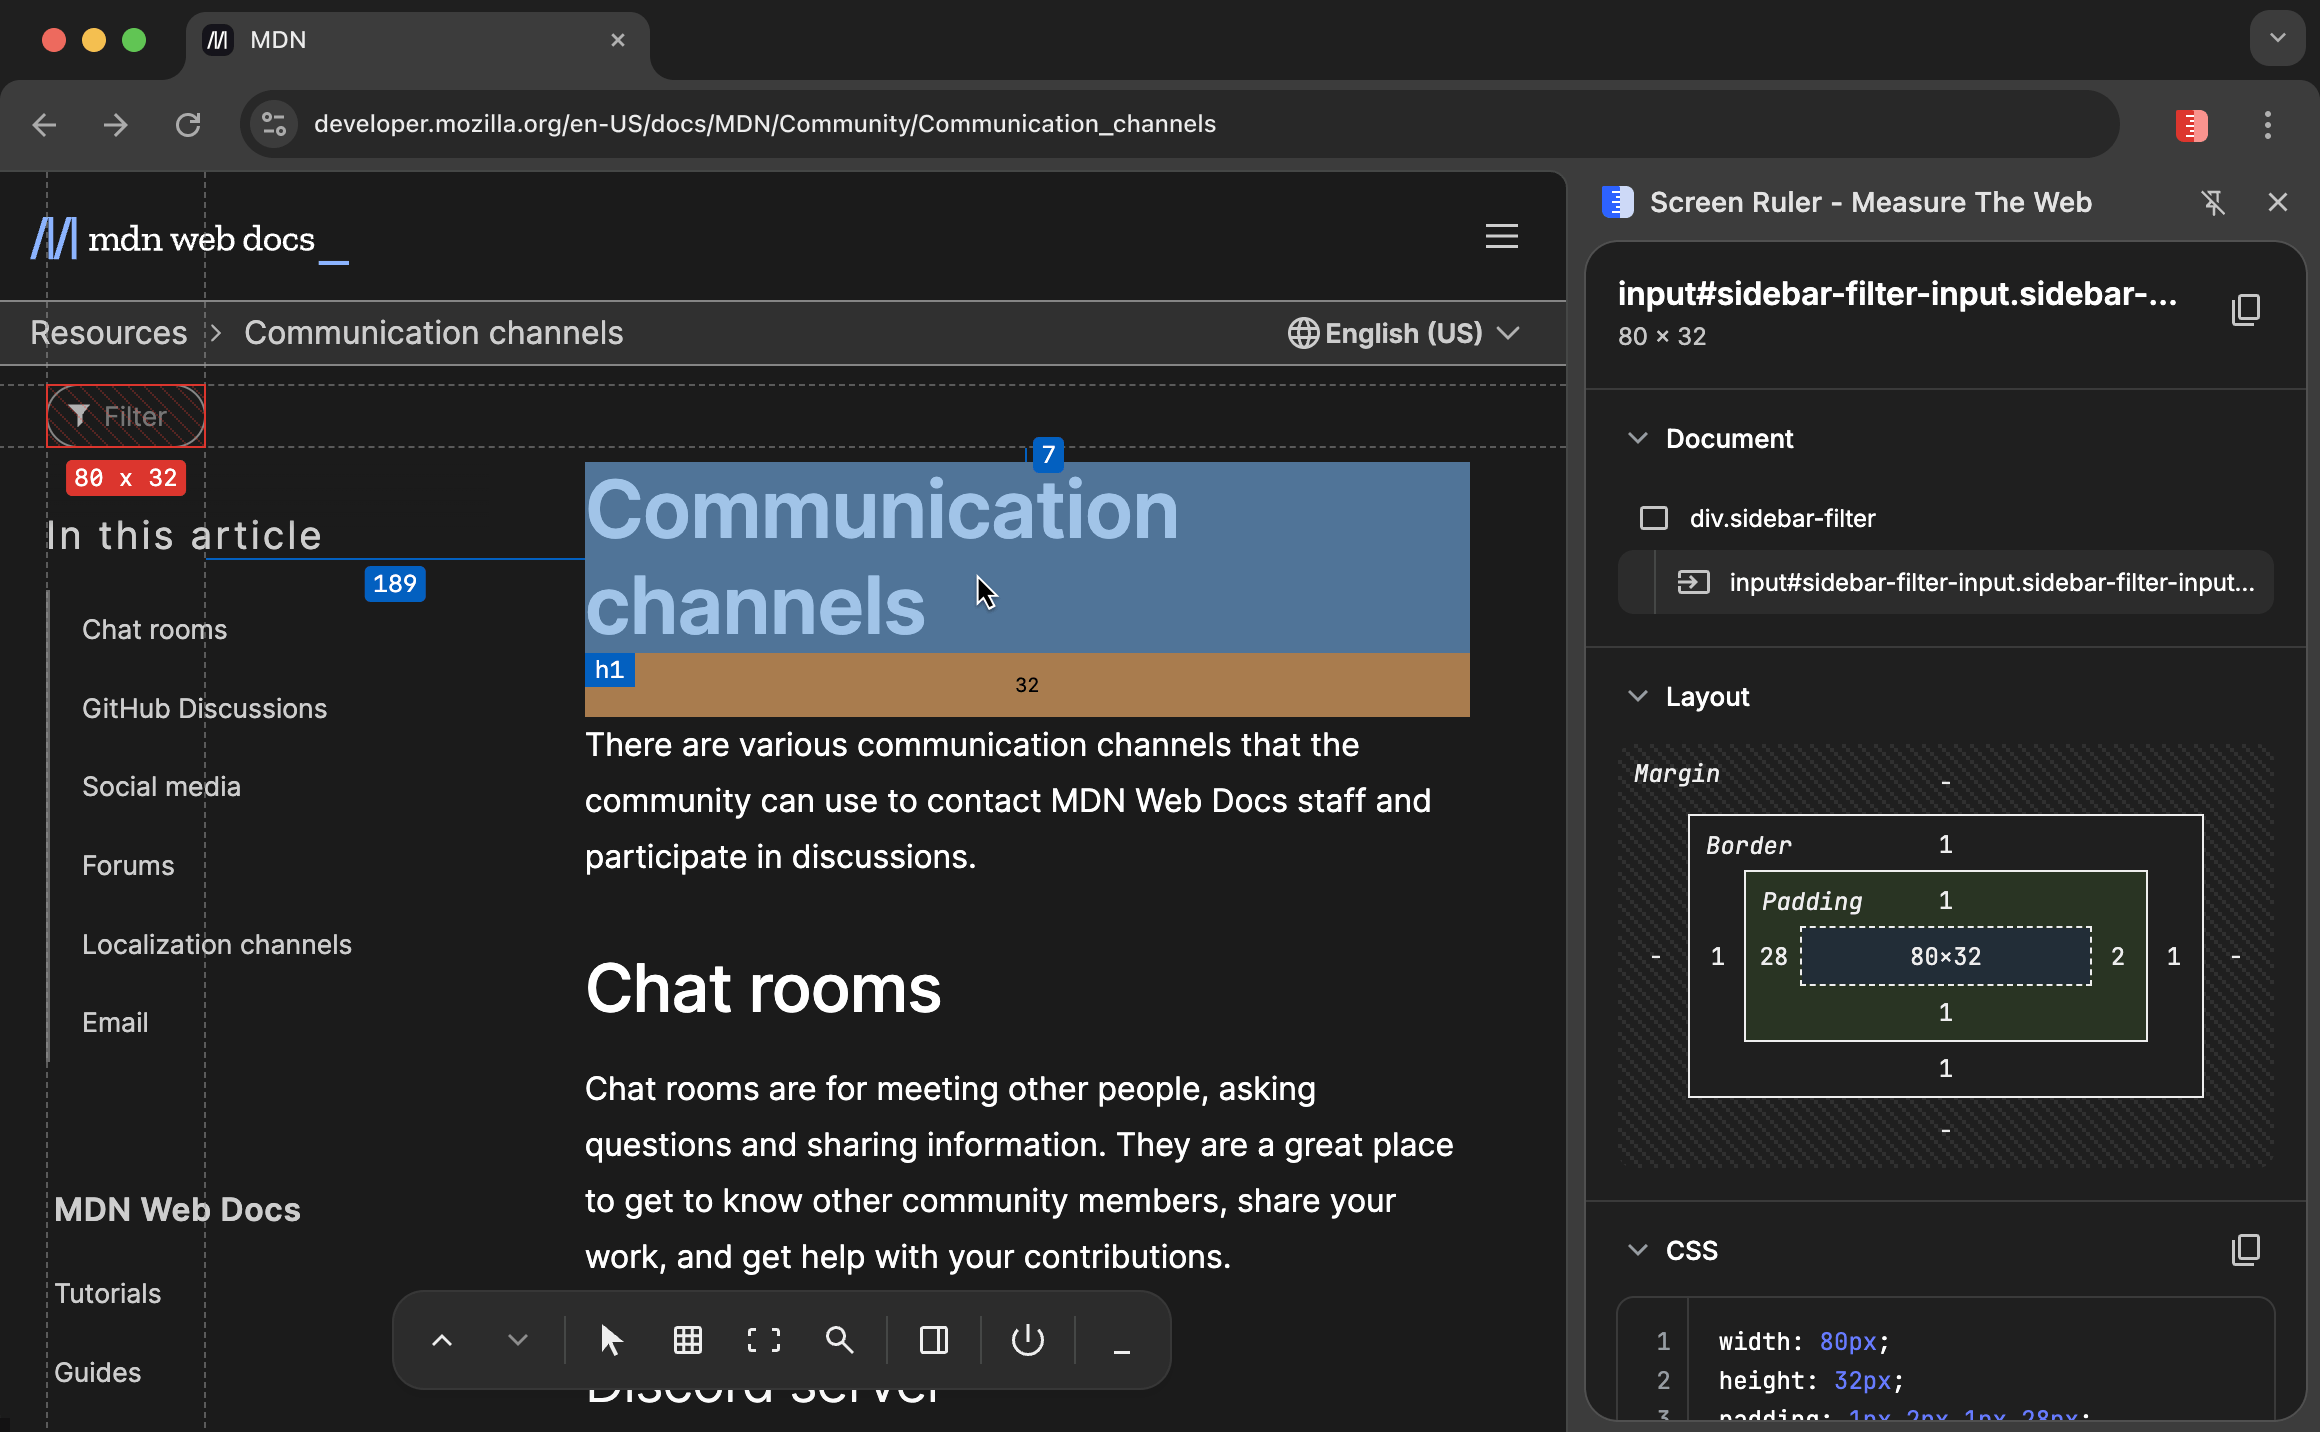2320x1432 pixels.
Task: Collapse the Document section
Action: click(1637, 438)
